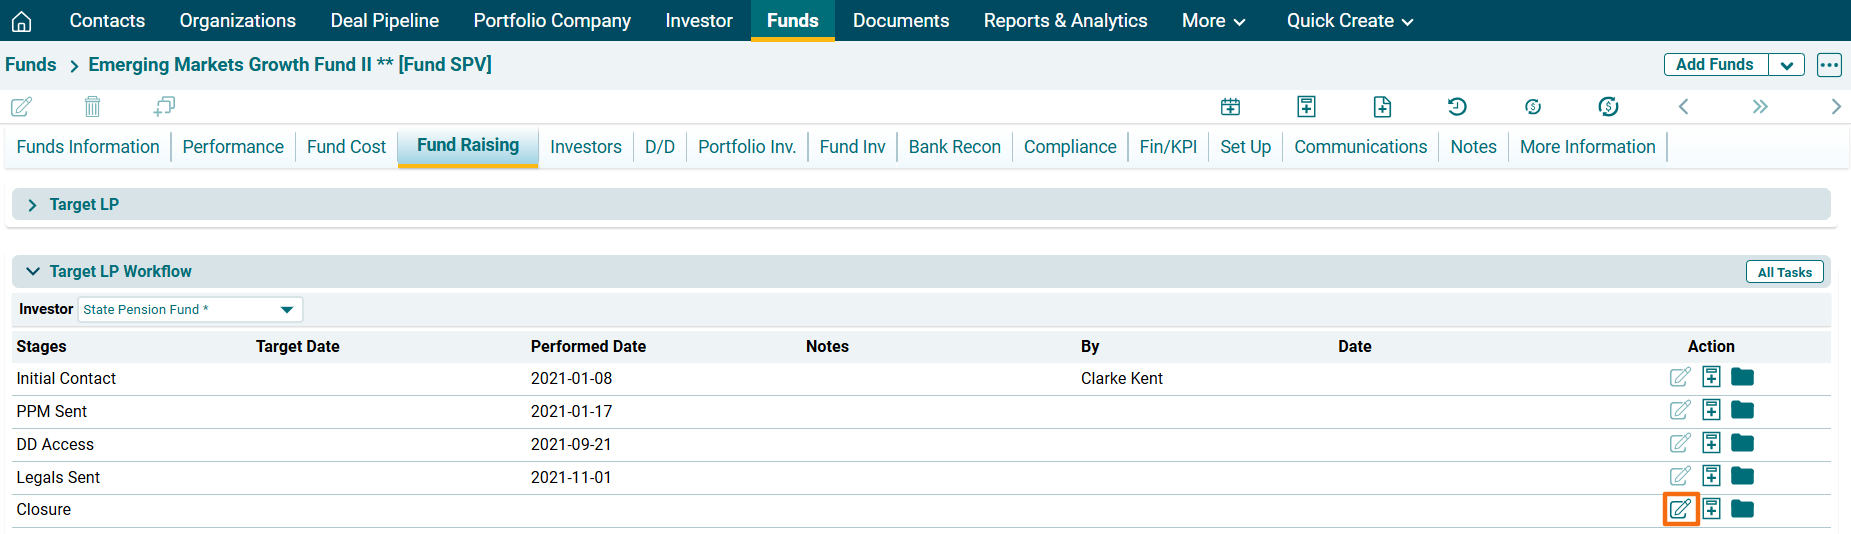This screenshot has width=1851, height=534.
Task: Collapse the Target LP Workflow section
Action: 32,272
